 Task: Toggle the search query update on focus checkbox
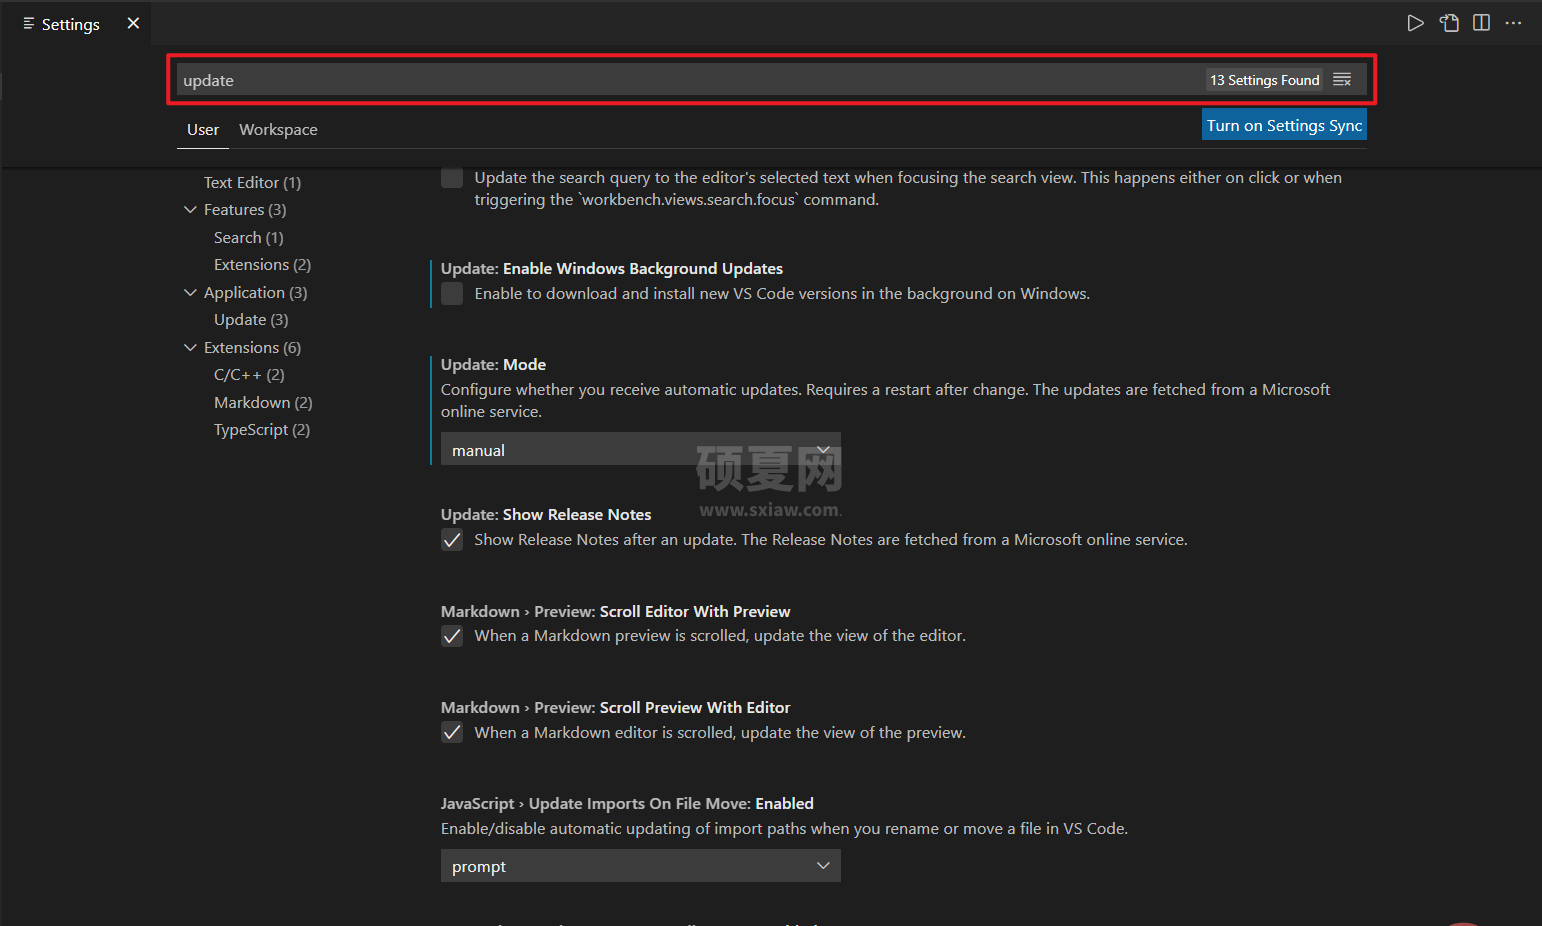[452, 178]
